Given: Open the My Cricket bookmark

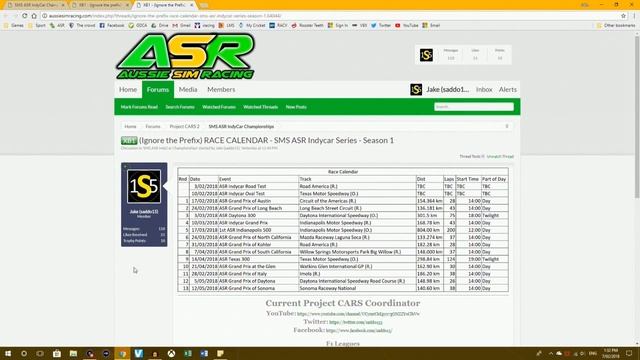Looking at the screenshot, I should coord(252,25).
